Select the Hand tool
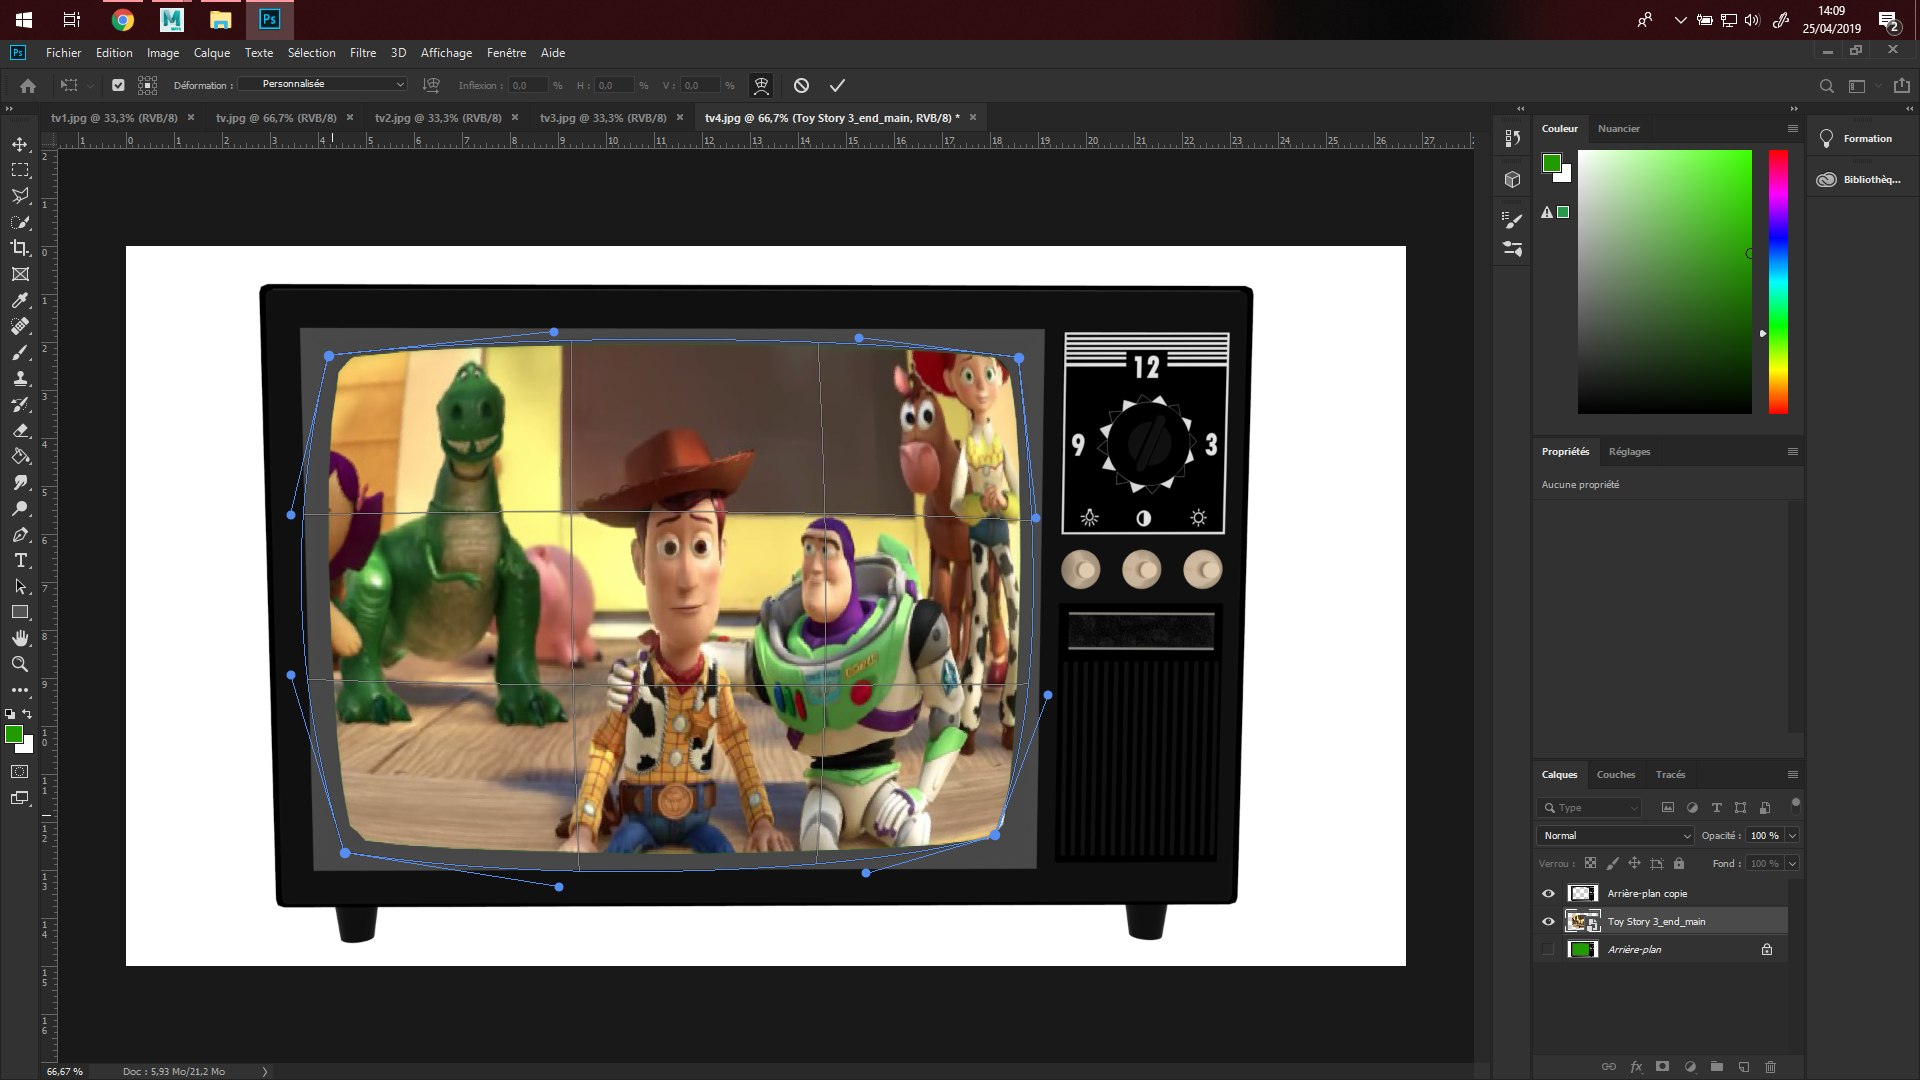Screen dimensions: 1920x1080 [x=20, y=638]
